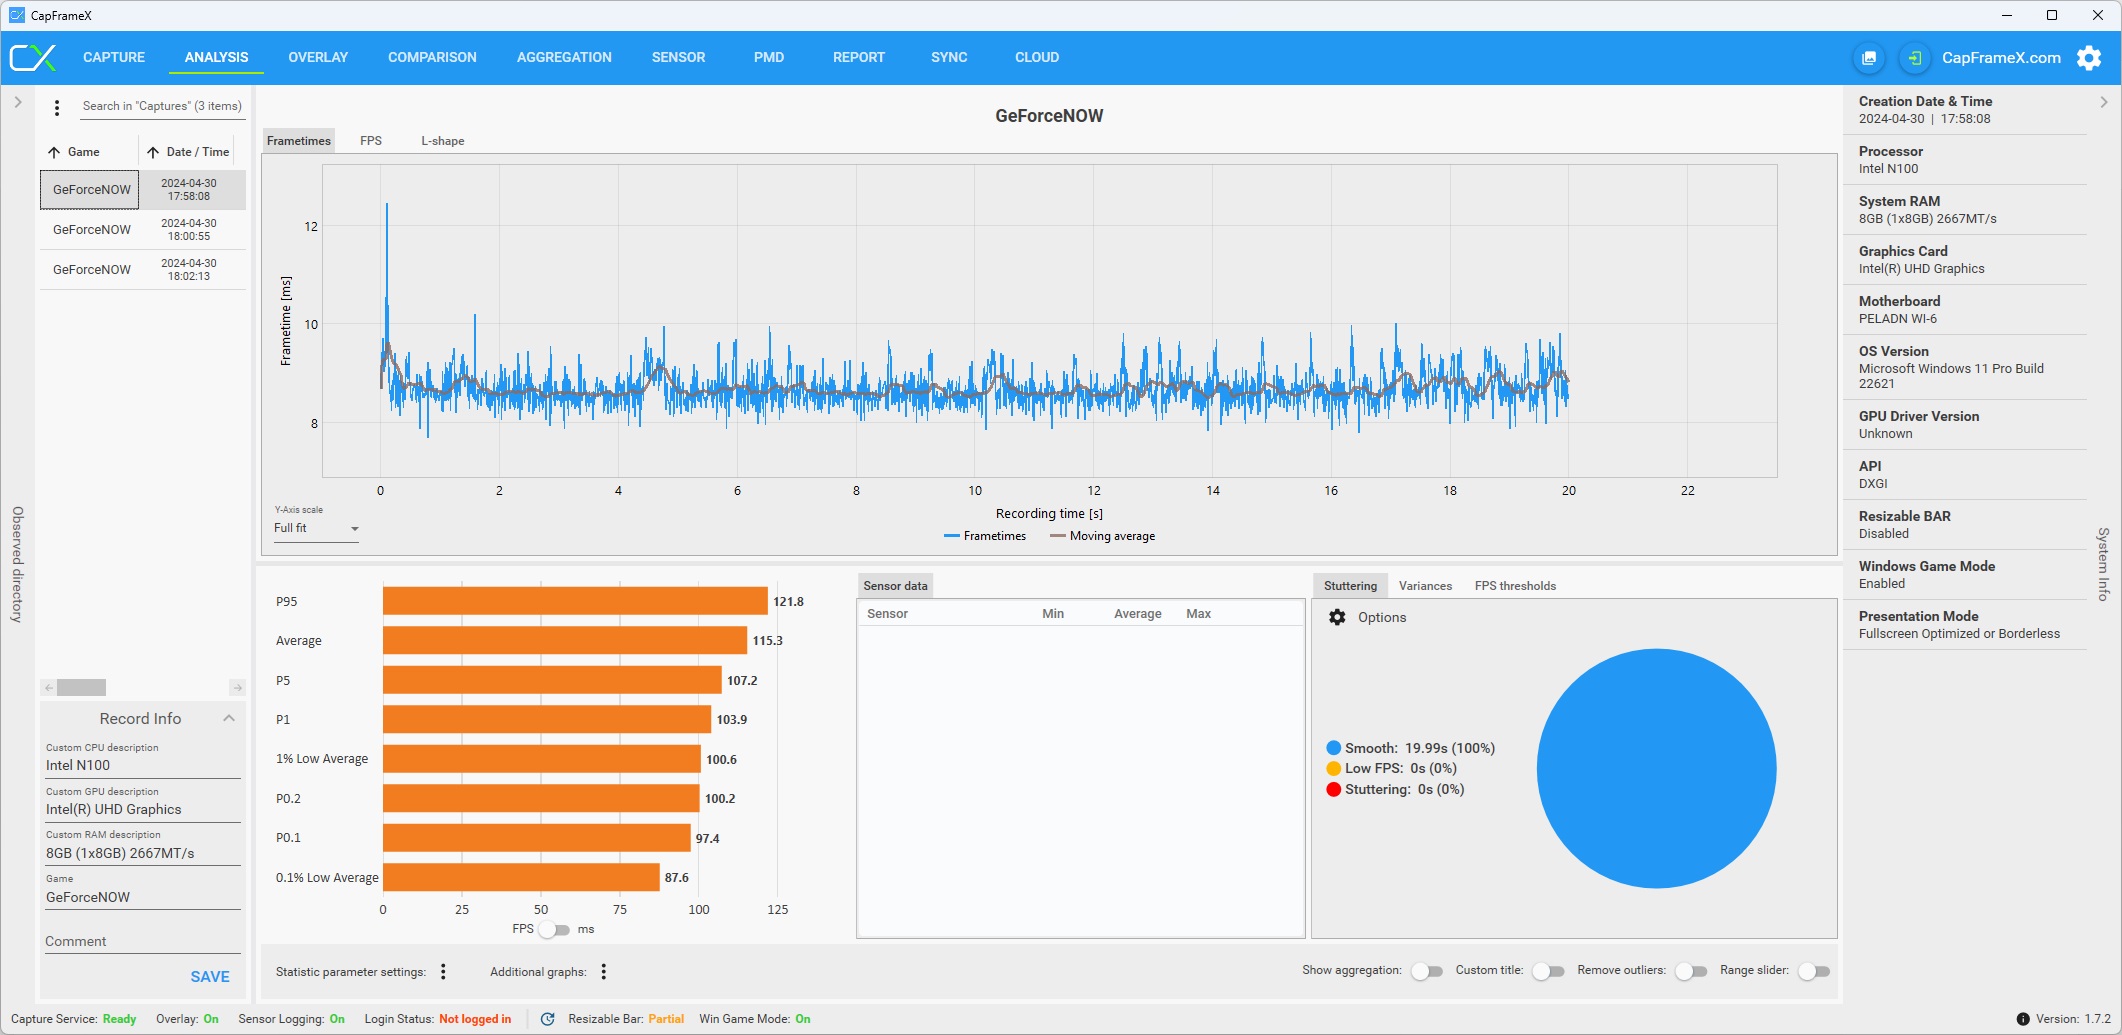Open the OVERLAY tab
2122x1035 pixels.
(x=318, y=58)
